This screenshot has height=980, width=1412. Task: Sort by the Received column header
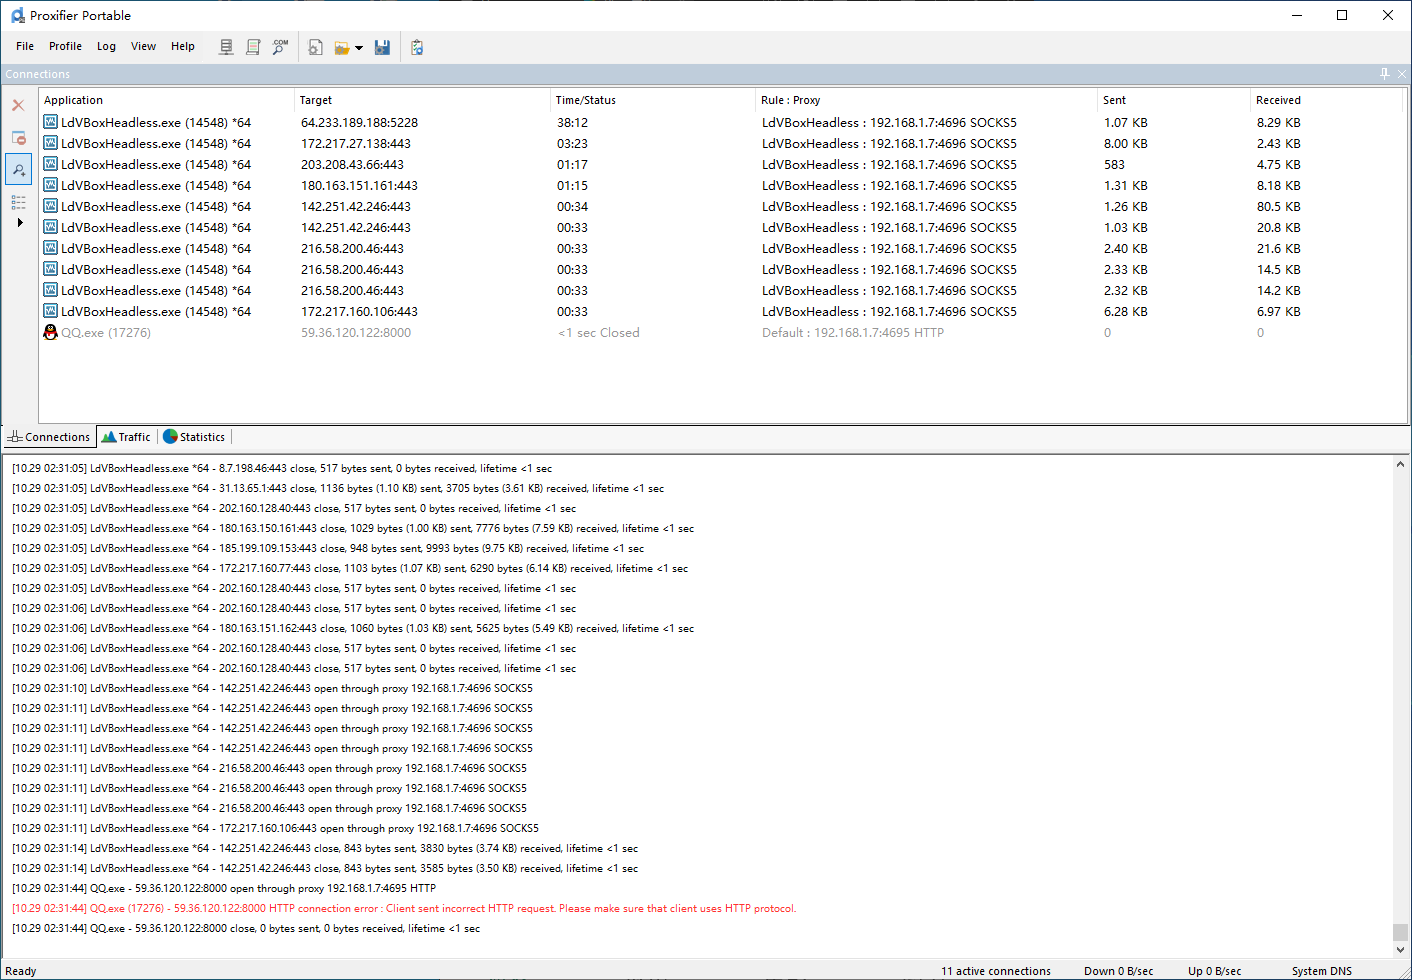coord(1278,100)
